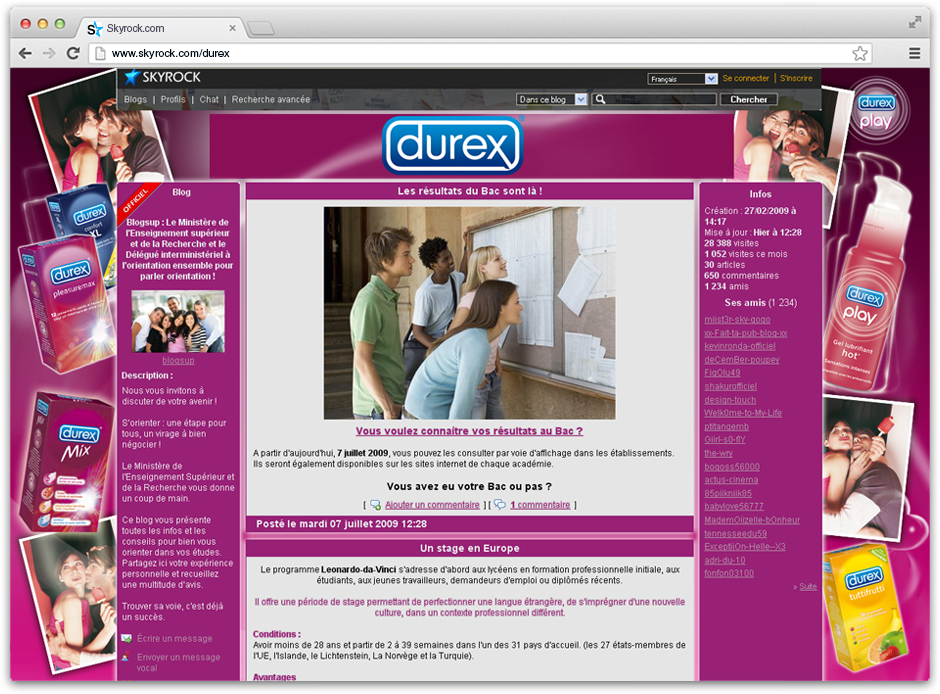
Task: Click the envelope icon beside Écrire un message
Action: (126, 638)
